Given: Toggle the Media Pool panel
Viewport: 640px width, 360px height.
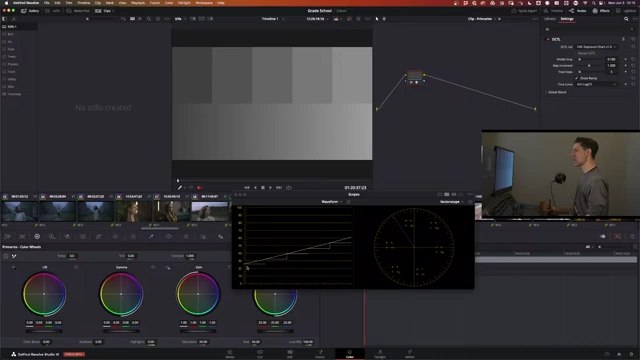Looking at the screenshot, I should [x=78, y=11].
